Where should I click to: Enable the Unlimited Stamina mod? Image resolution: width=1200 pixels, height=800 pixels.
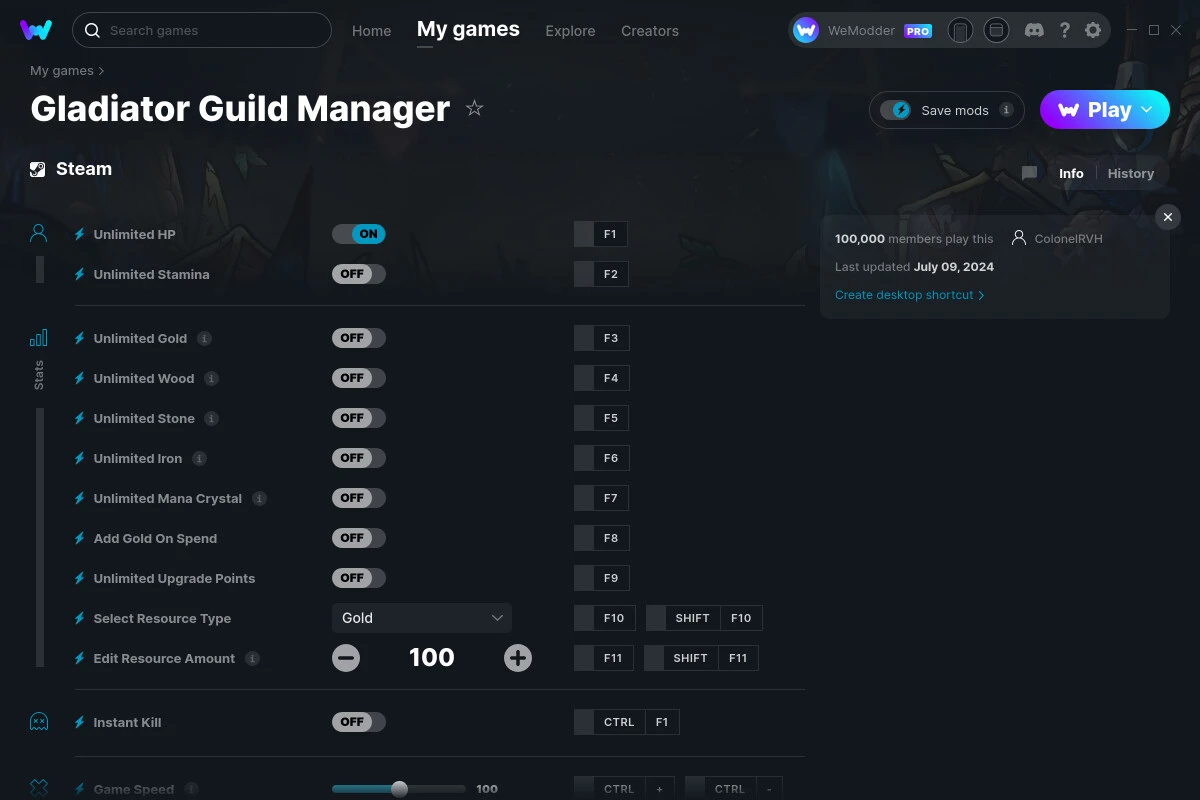pyautogui.click(x=359, y=273)
